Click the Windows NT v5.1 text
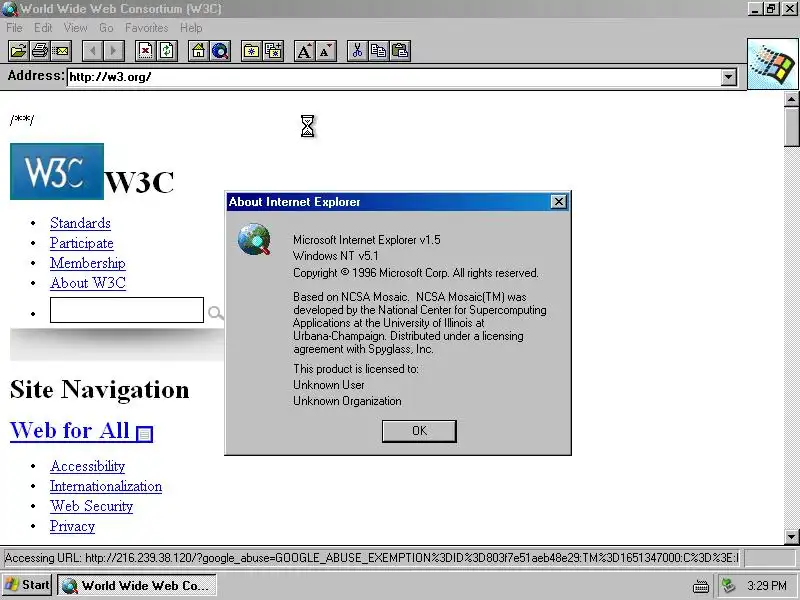Screen dimensions: 800x600 (x=336, y=256)
